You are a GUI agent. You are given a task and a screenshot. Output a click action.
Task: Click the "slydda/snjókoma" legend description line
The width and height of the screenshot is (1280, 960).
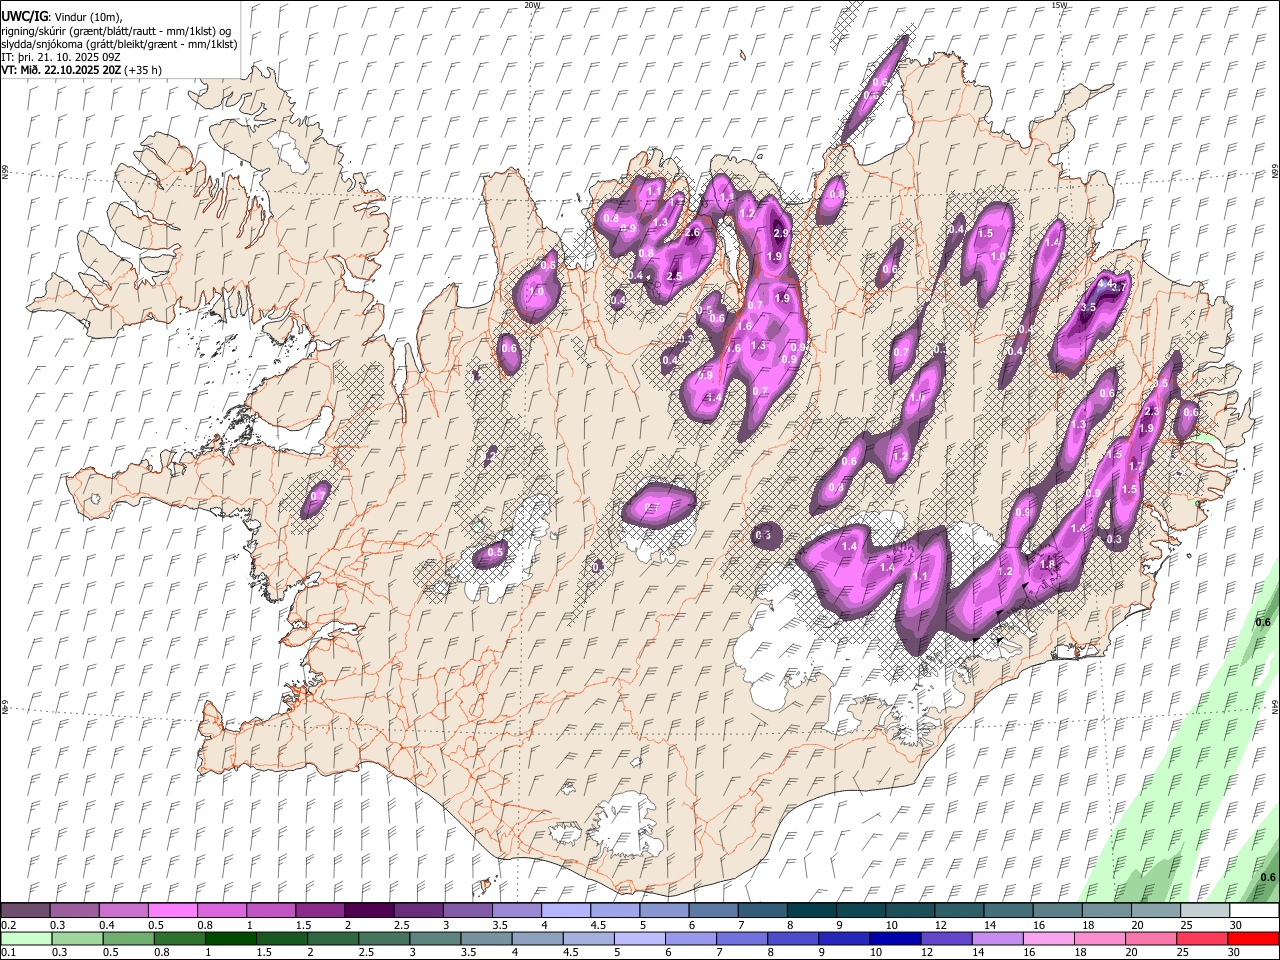pyautogui.click(x=119, y=44)
